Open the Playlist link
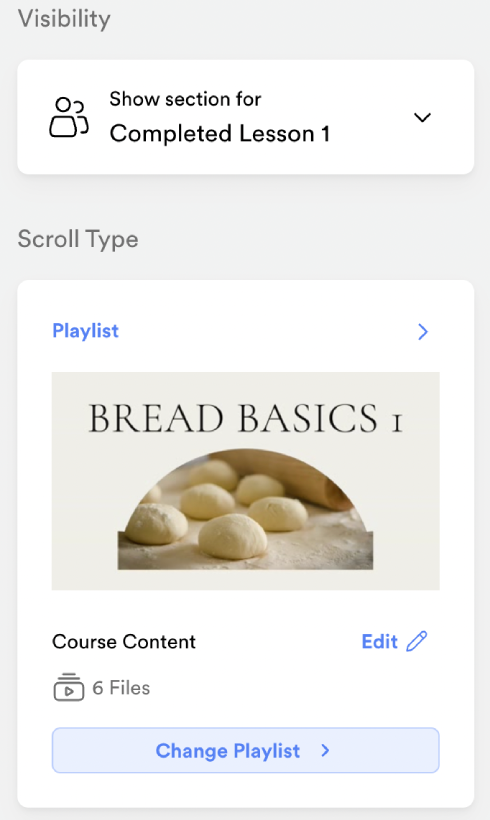 tap(86, 331)
